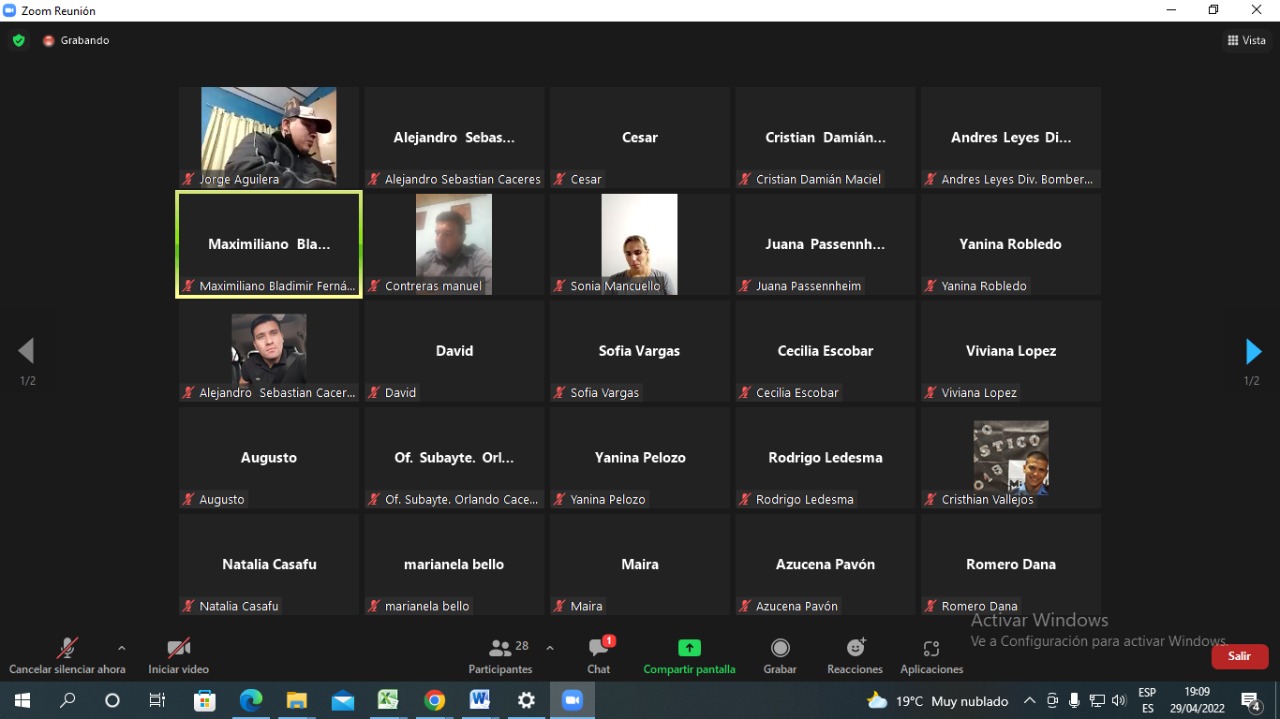Image resolution: width=1280 pixels, height=719 pixels.
Task: Select Jorge Aguilera's video tile
Action: point(269,137)
